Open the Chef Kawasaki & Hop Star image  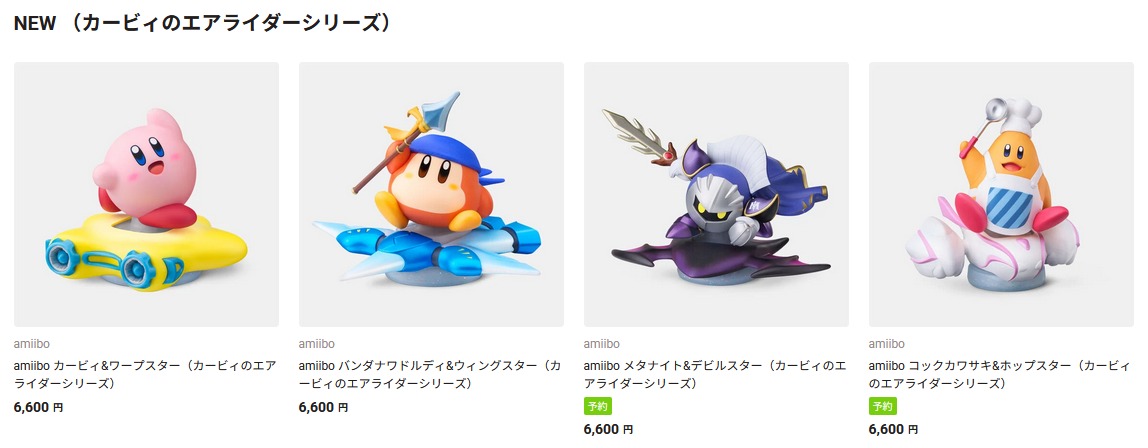(x=1001, y=194)
